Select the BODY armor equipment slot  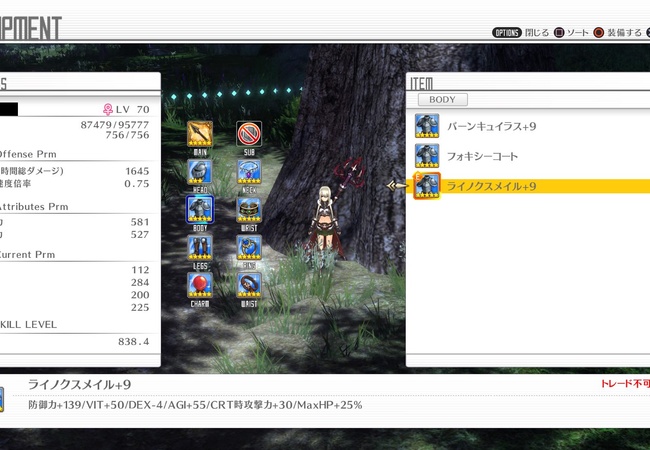(200, 209)
